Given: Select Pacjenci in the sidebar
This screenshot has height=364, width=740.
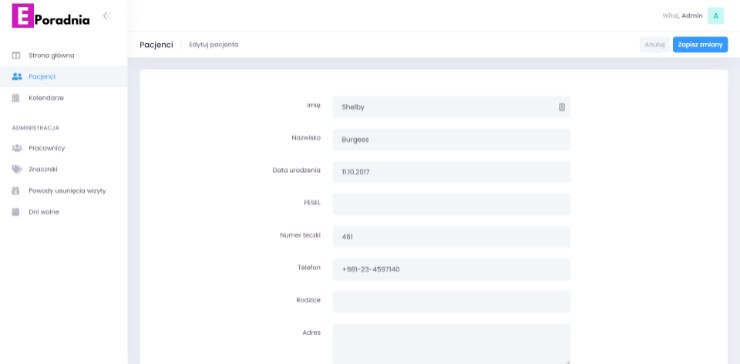Looking at the screenshot, I should tap(42, 76).
